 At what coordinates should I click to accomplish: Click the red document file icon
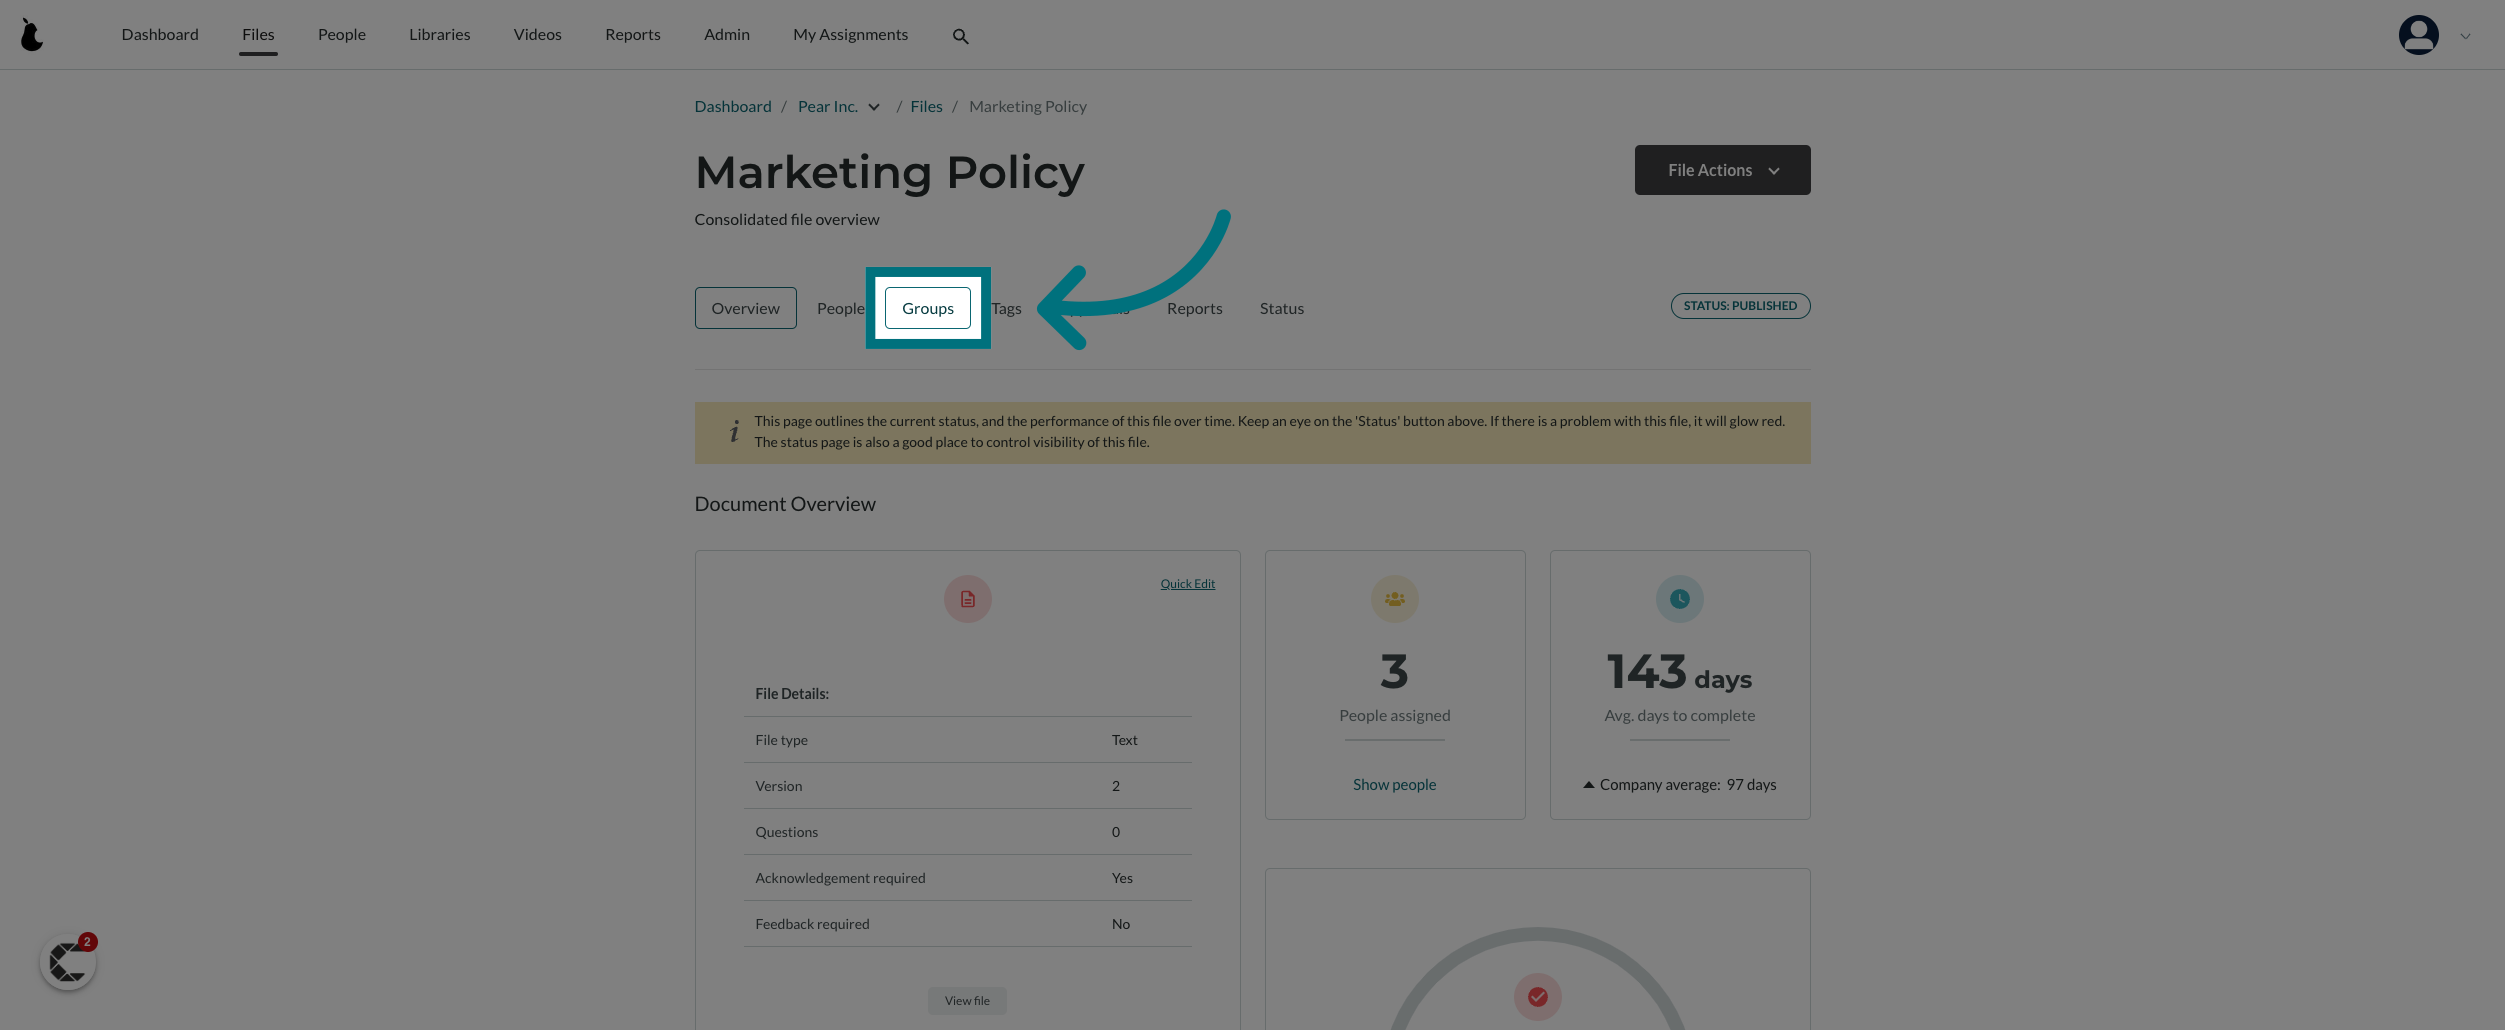coord(967,599)
